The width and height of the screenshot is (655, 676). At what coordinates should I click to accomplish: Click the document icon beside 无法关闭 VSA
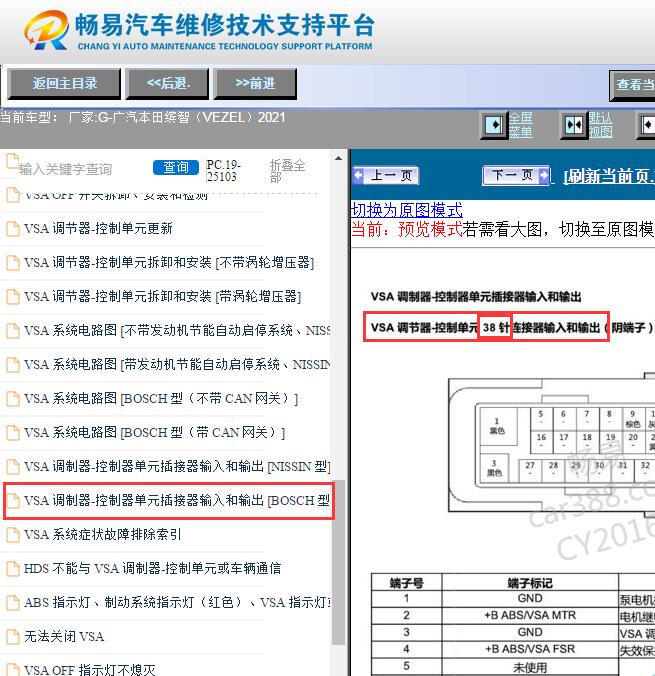coord(13,636)
